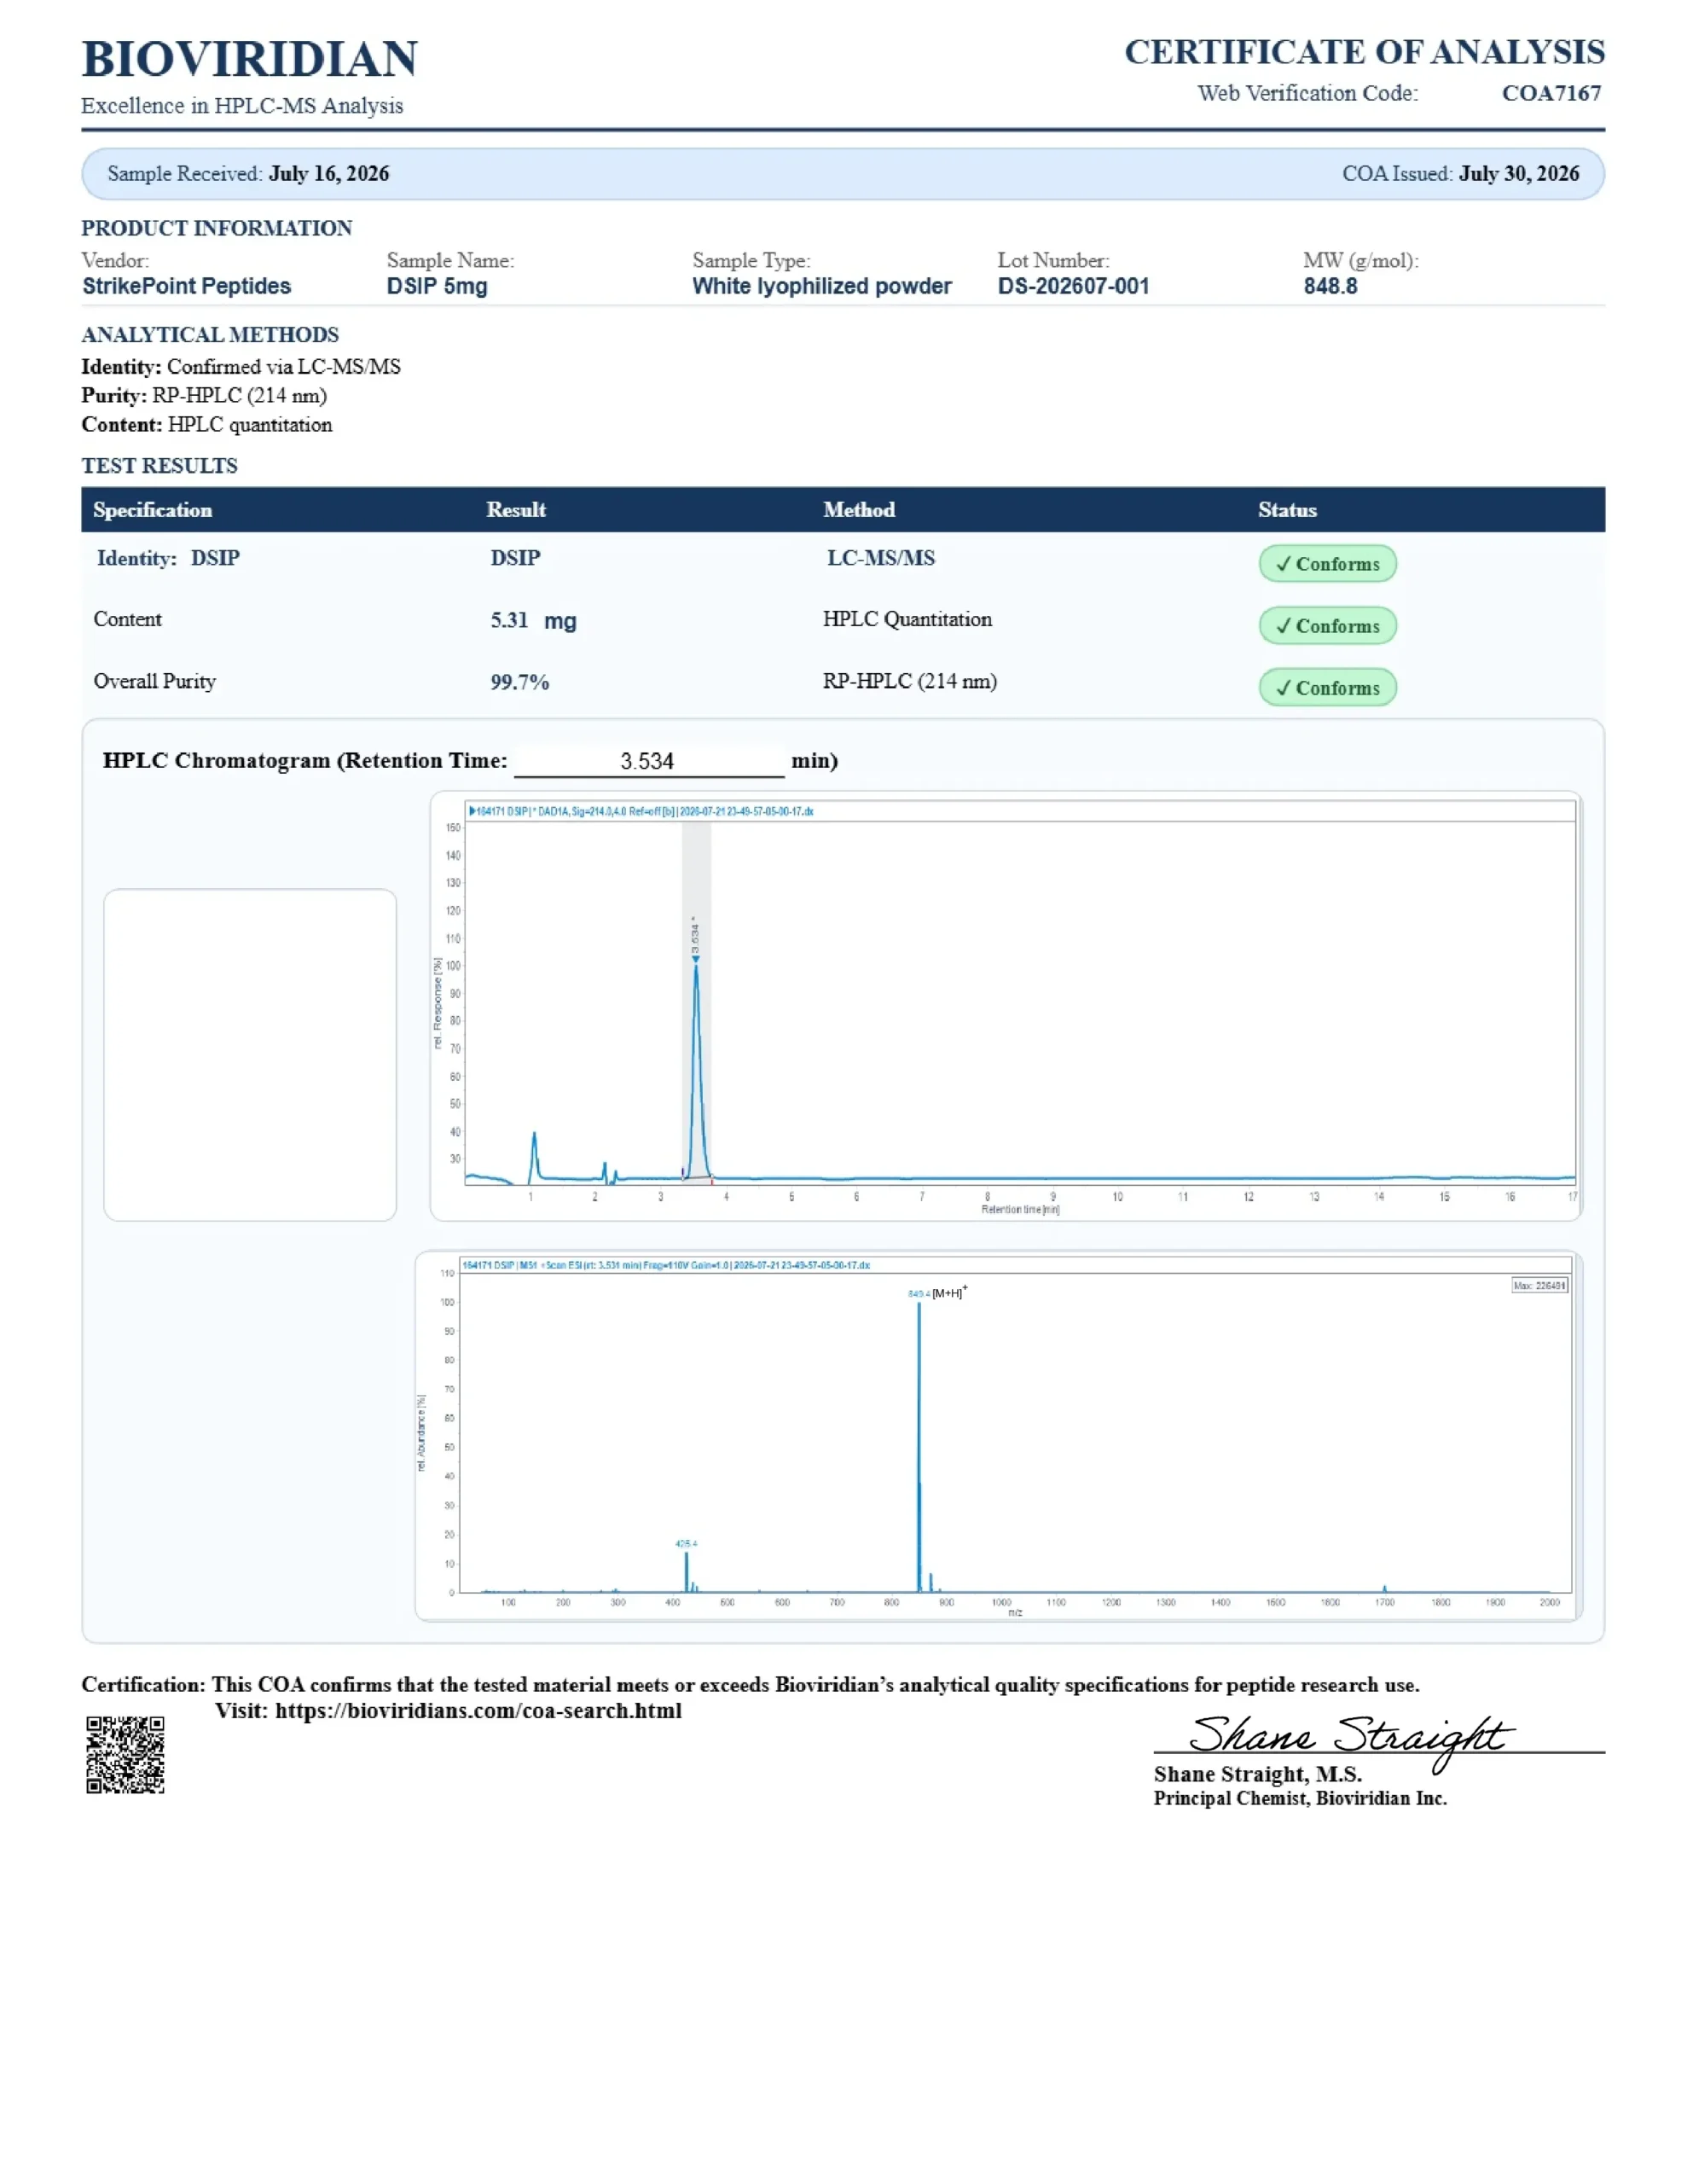Click the Status column header

pos(1287,509)
